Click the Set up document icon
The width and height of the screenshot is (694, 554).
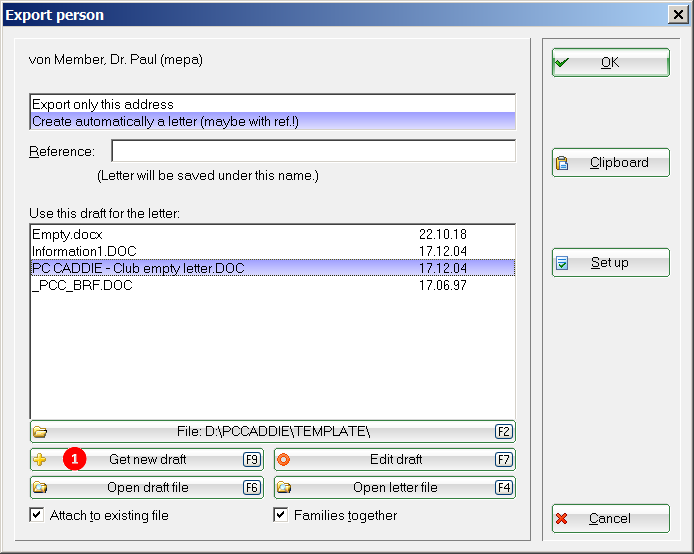pyautogui.click(x=562, y=263)
